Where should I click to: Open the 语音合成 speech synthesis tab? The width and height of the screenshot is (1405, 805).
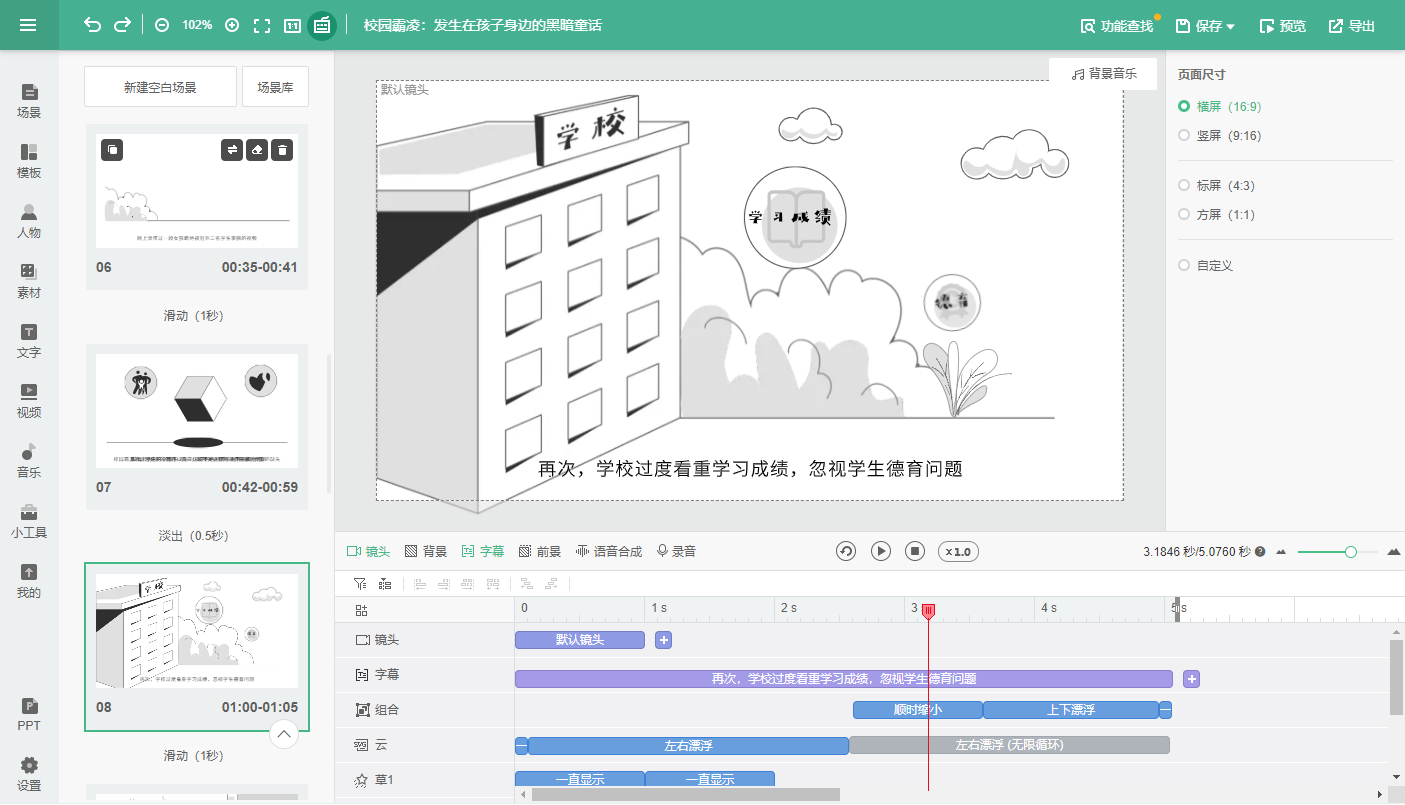point(609,551)
